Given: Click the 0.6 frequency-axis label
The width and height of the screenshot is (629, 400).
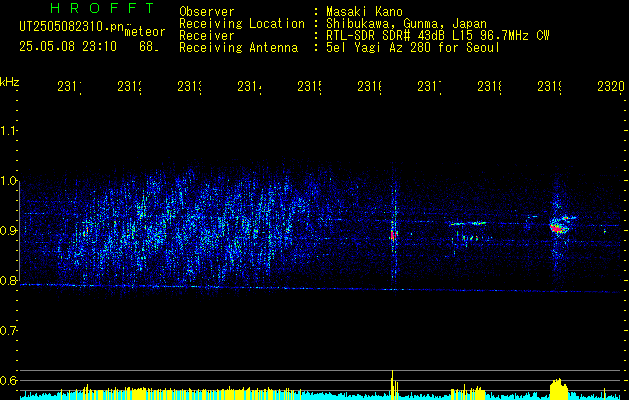Looking at the screenshot, I should pyautogui.click(x=8, y=380).
